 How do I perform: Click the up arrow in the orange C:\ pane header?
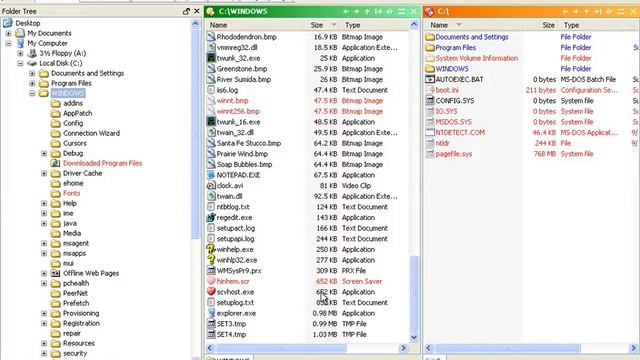pos(587,11)
